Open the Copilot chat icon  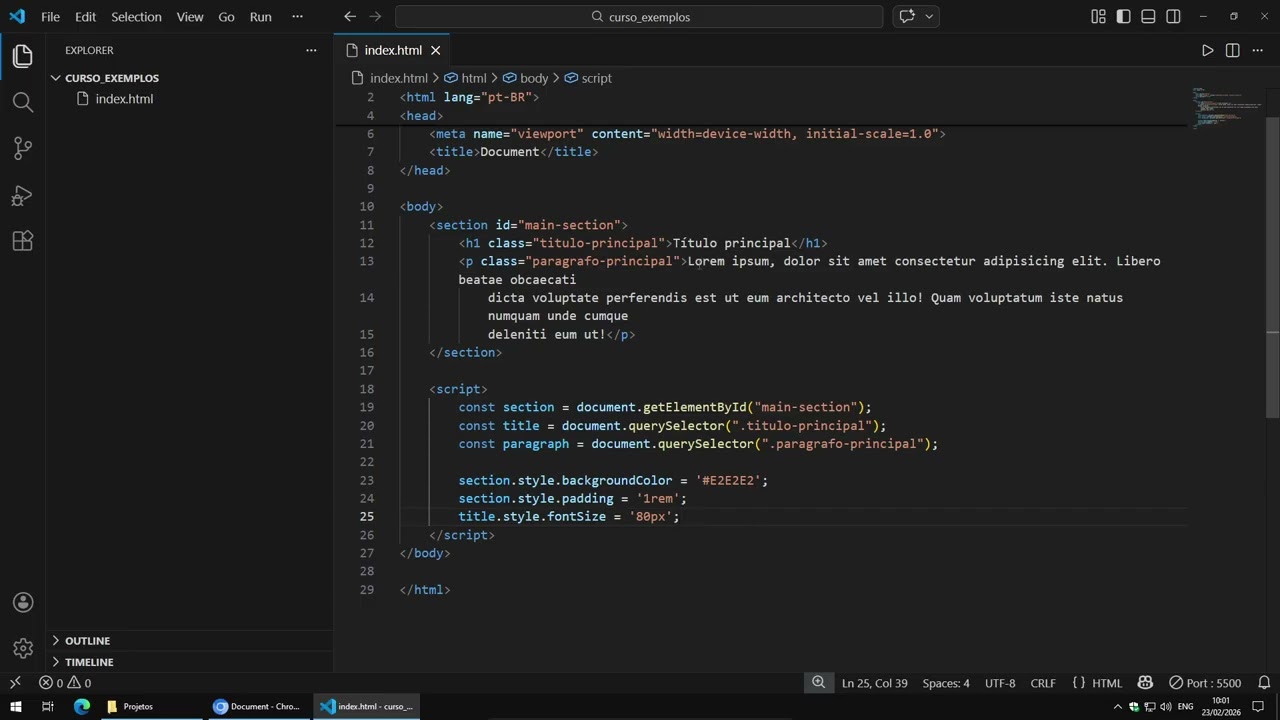[x=907, y=16]
